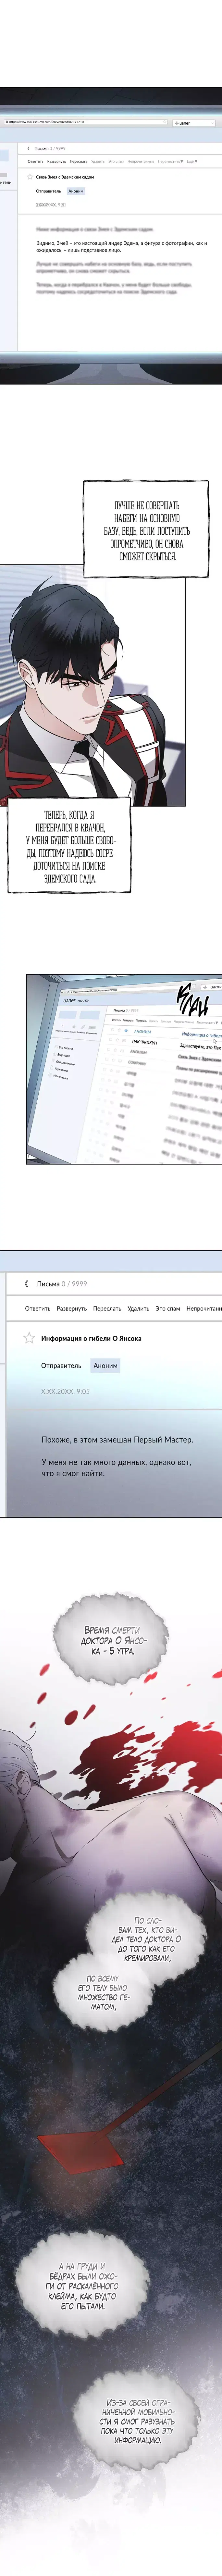
Task: Focus the "ciper" search field in the top browser
Action: [x=190, y=123]
